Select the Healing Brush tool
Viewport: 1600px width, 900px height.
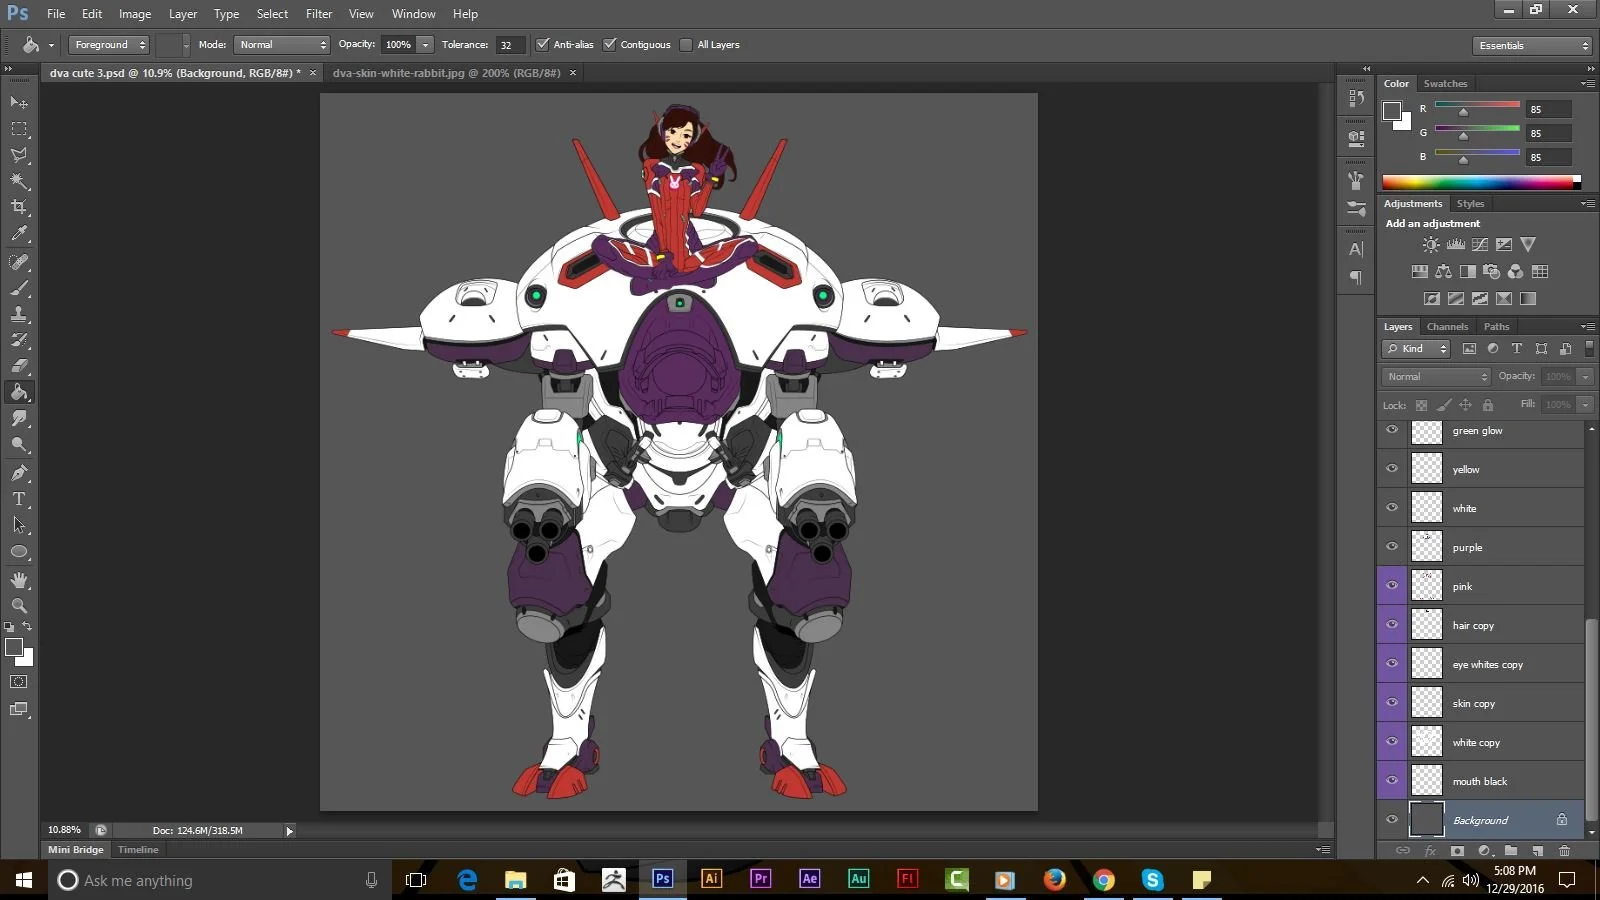(x=19, y=262)
